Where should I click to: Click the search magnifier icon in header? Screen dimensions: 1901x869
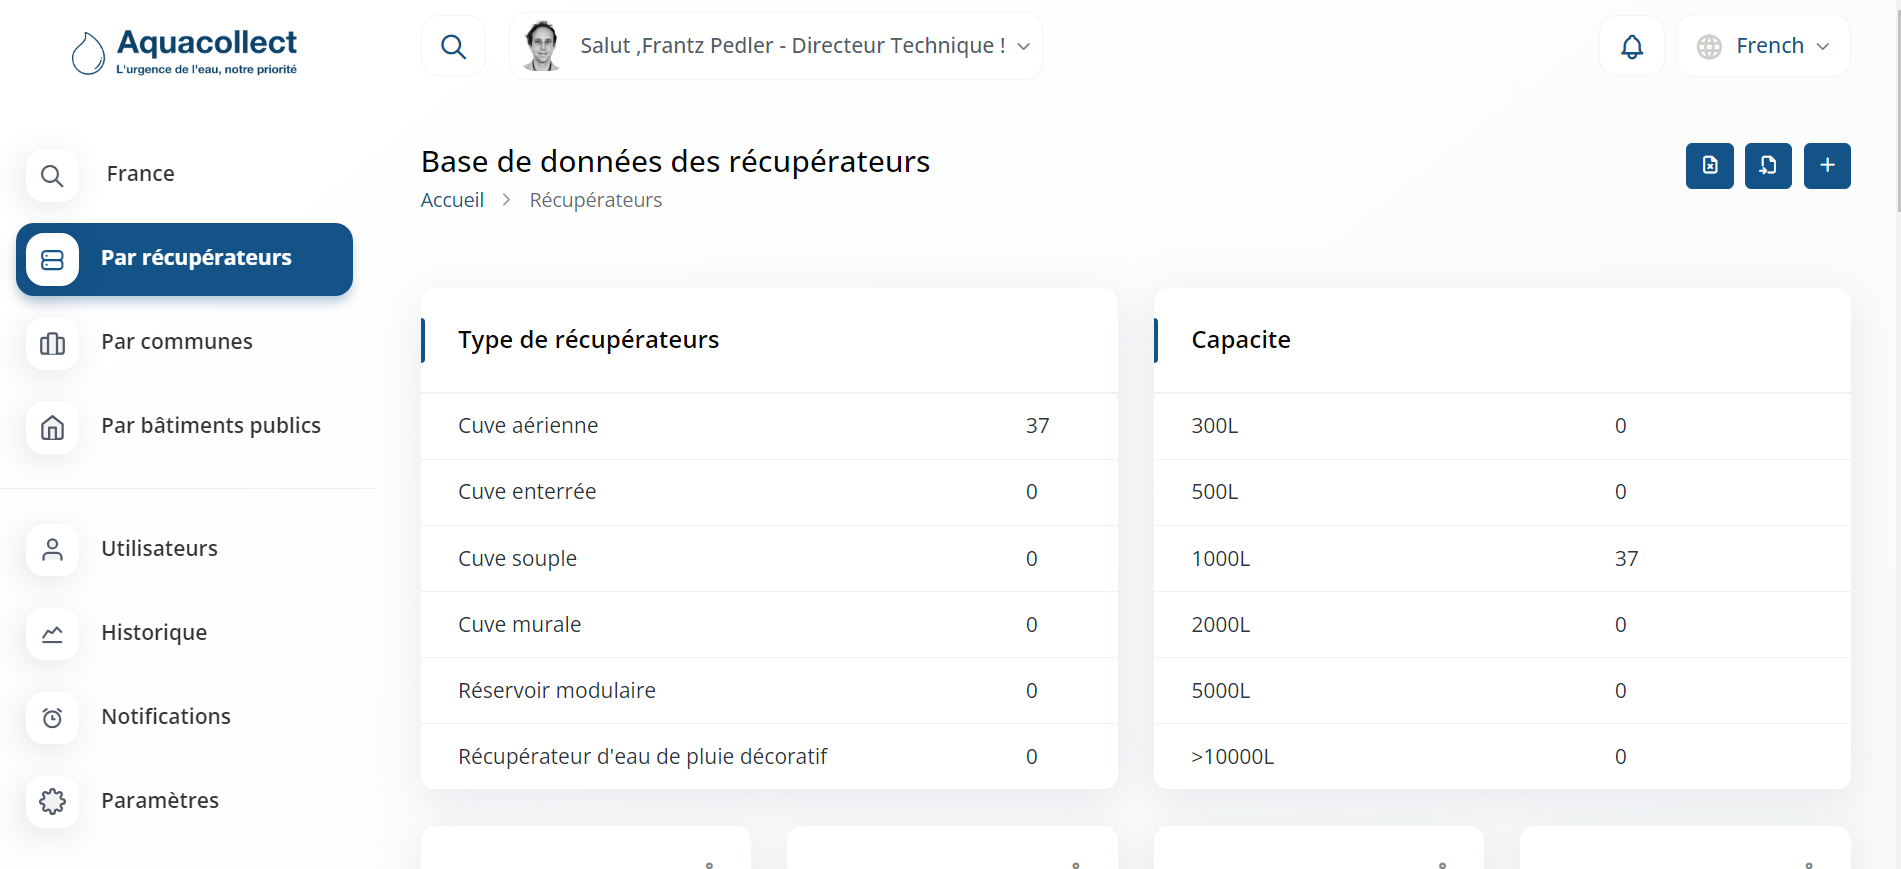coord(453,46)
